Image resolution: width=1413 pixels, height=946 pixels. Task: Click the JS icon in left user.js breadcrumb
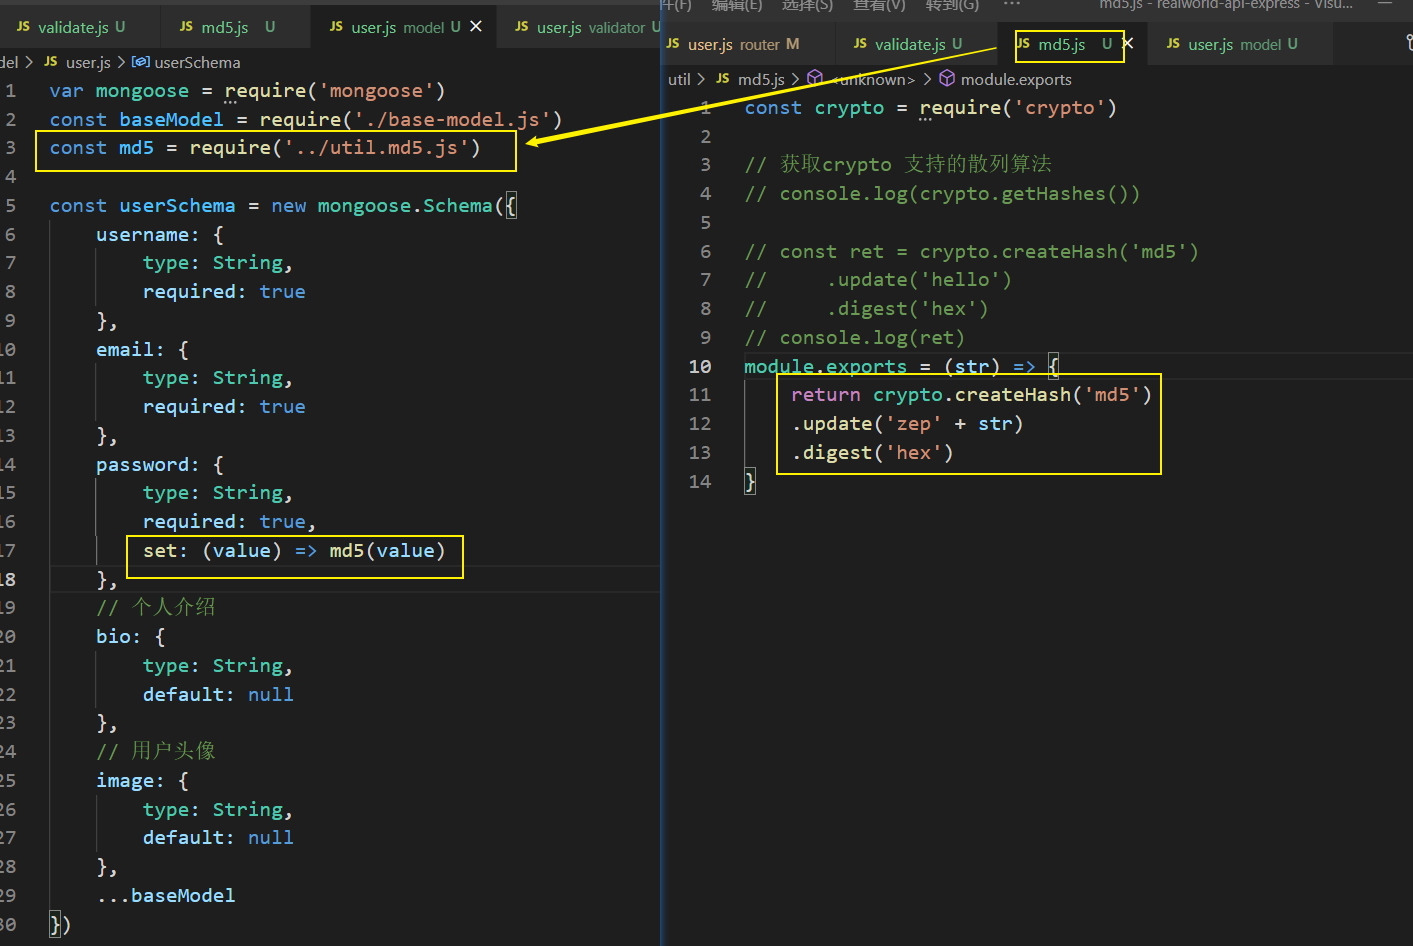click(x=51, y=62)
